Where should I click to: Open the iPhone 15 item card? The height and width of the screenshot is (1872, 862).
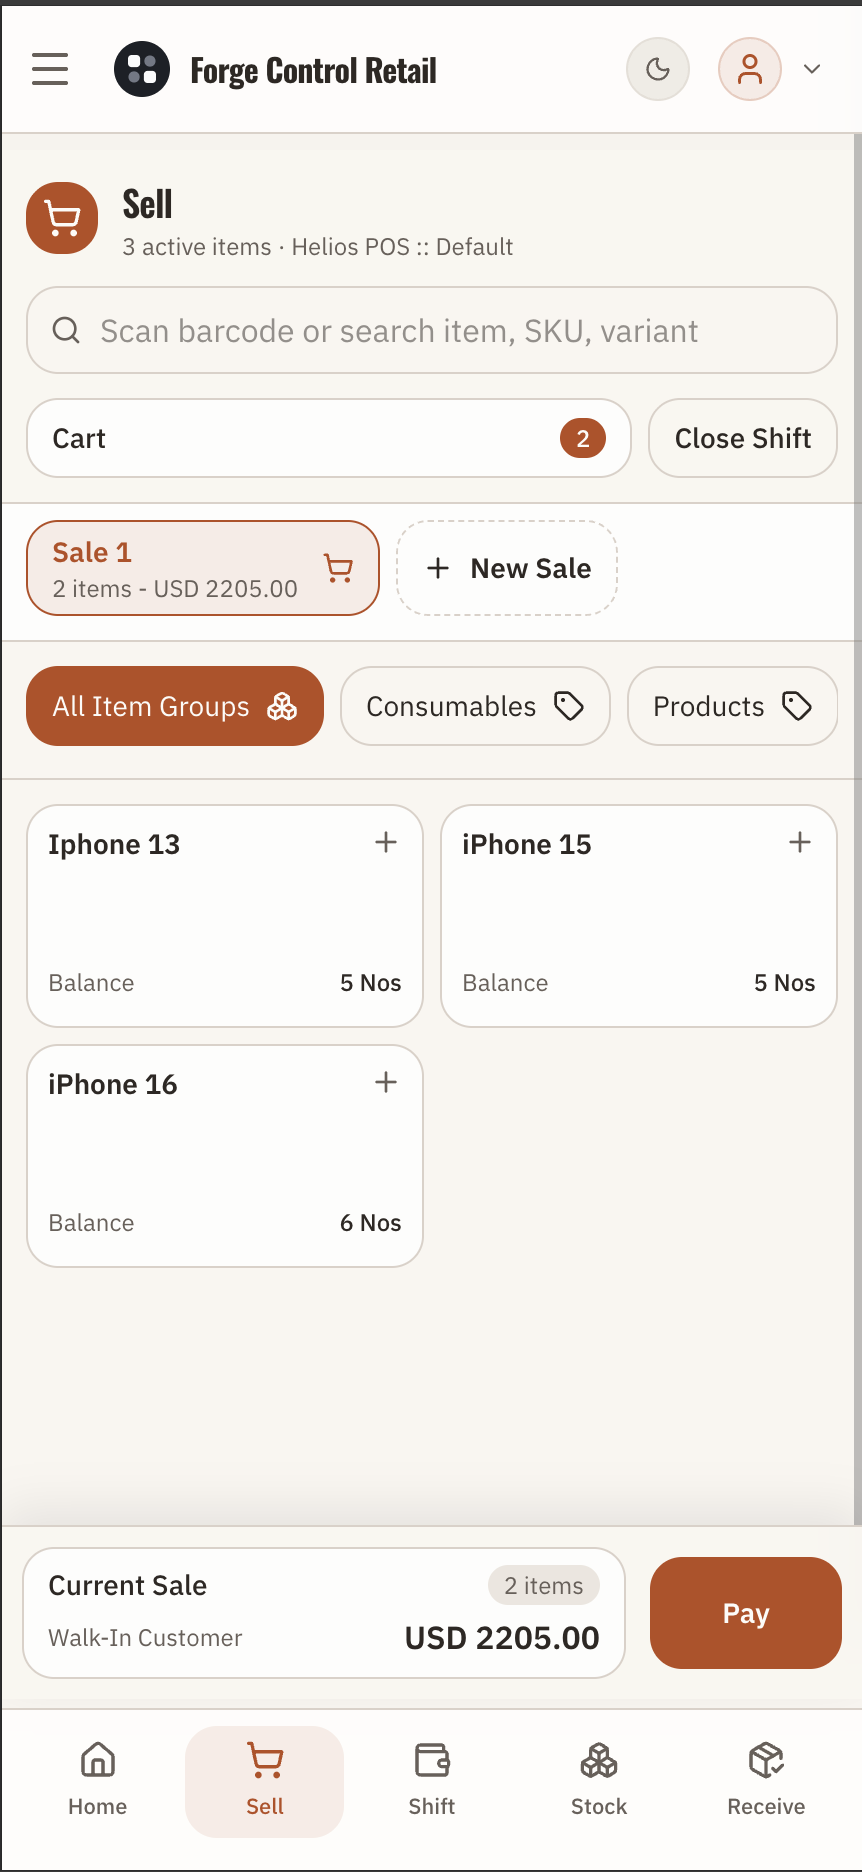coord(639,916)
